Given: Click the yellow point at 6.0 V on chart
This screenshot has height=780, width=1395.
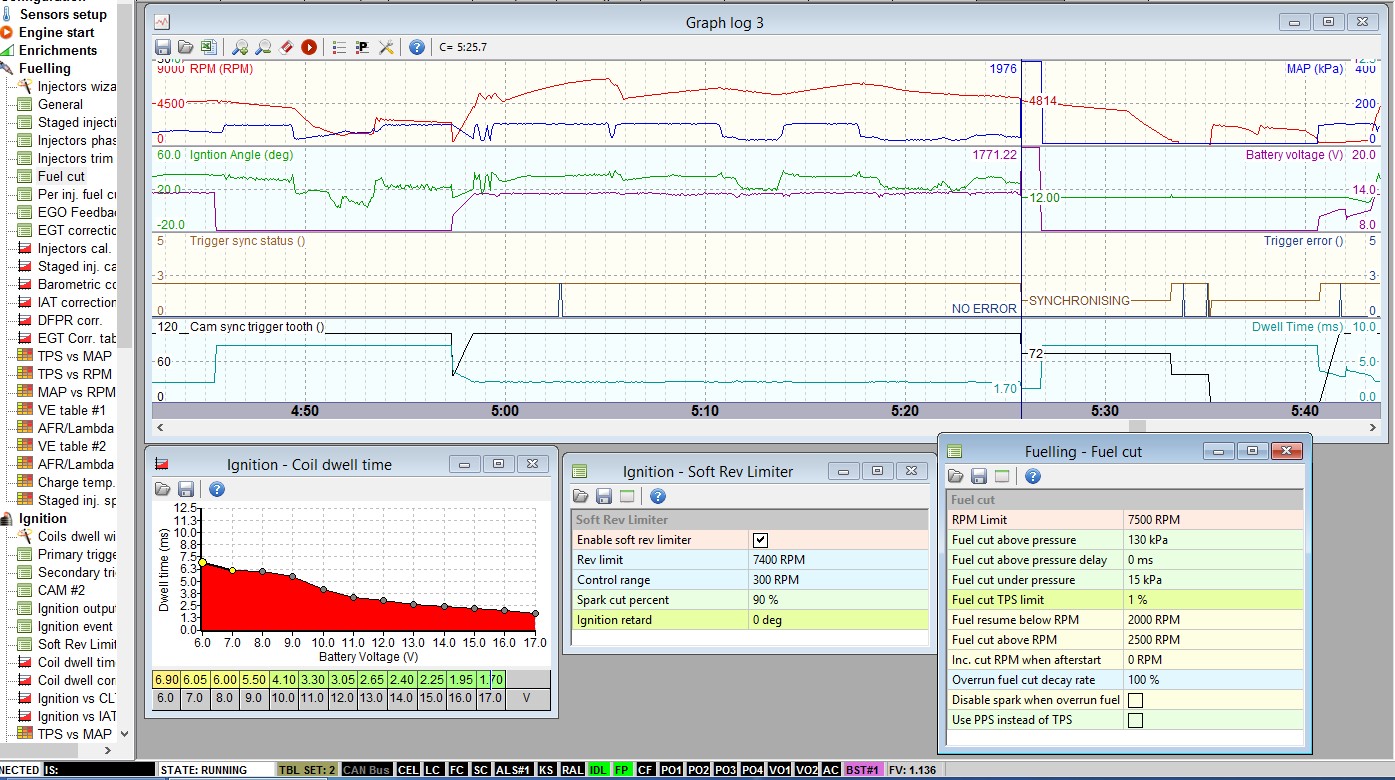Looking at the screenshot, I should (203, 563).
